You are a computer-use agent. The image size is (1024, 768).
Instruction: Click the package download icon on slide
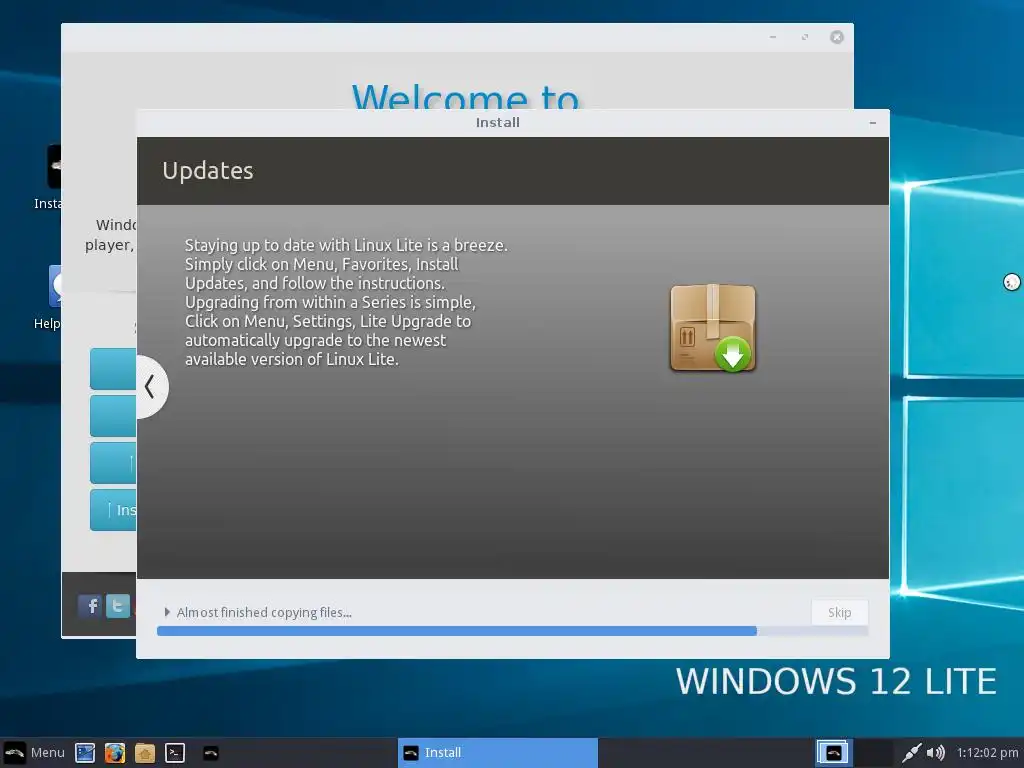[712, 328]
